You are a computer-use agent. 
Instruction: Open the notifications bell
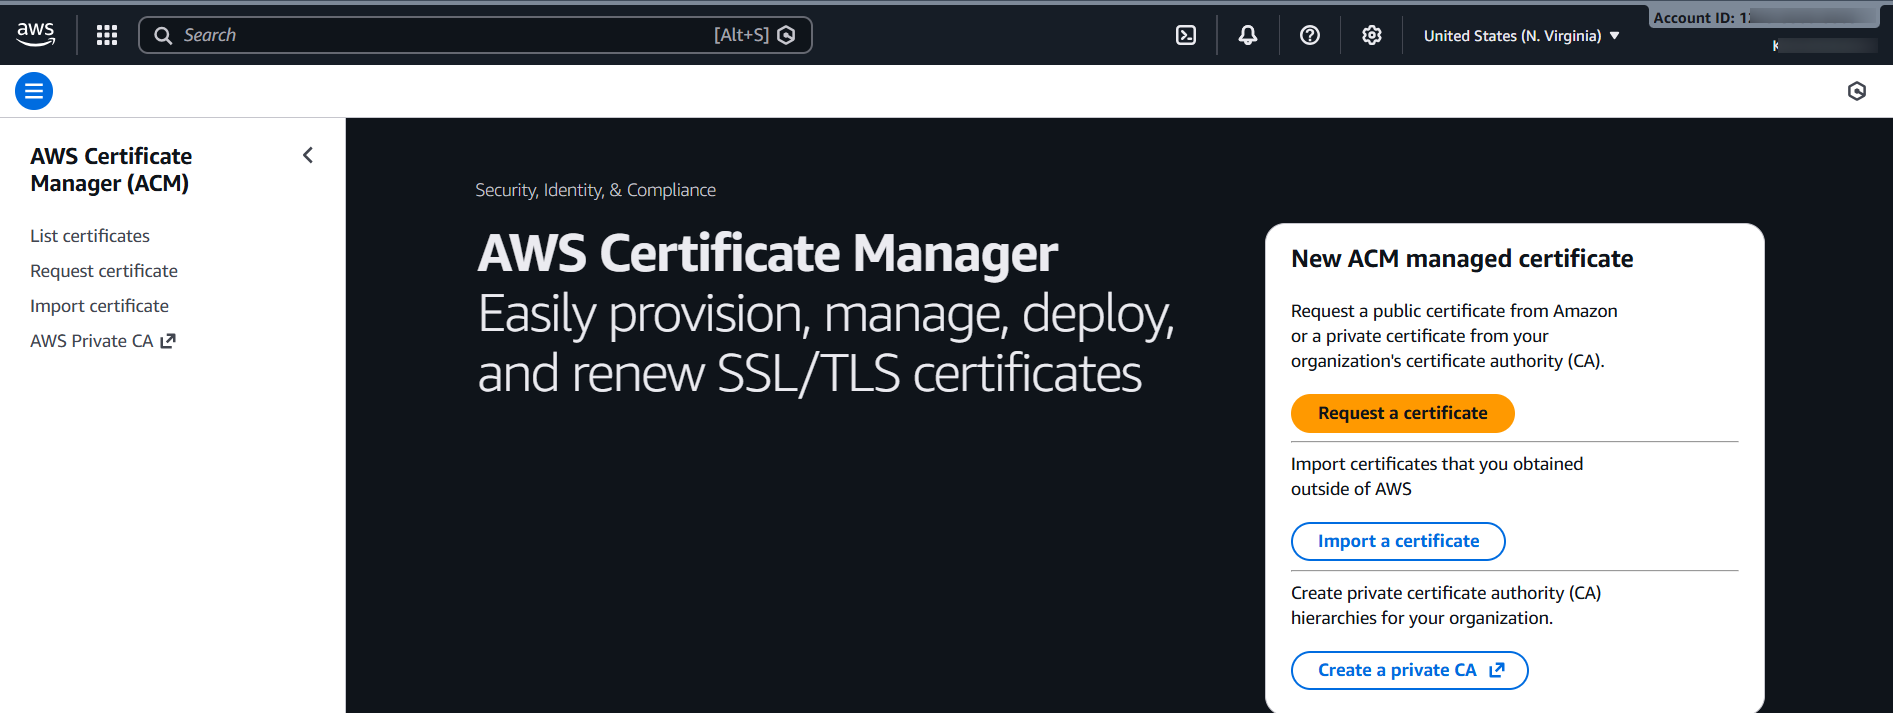pyautogui.click(x=1248, y=35)
